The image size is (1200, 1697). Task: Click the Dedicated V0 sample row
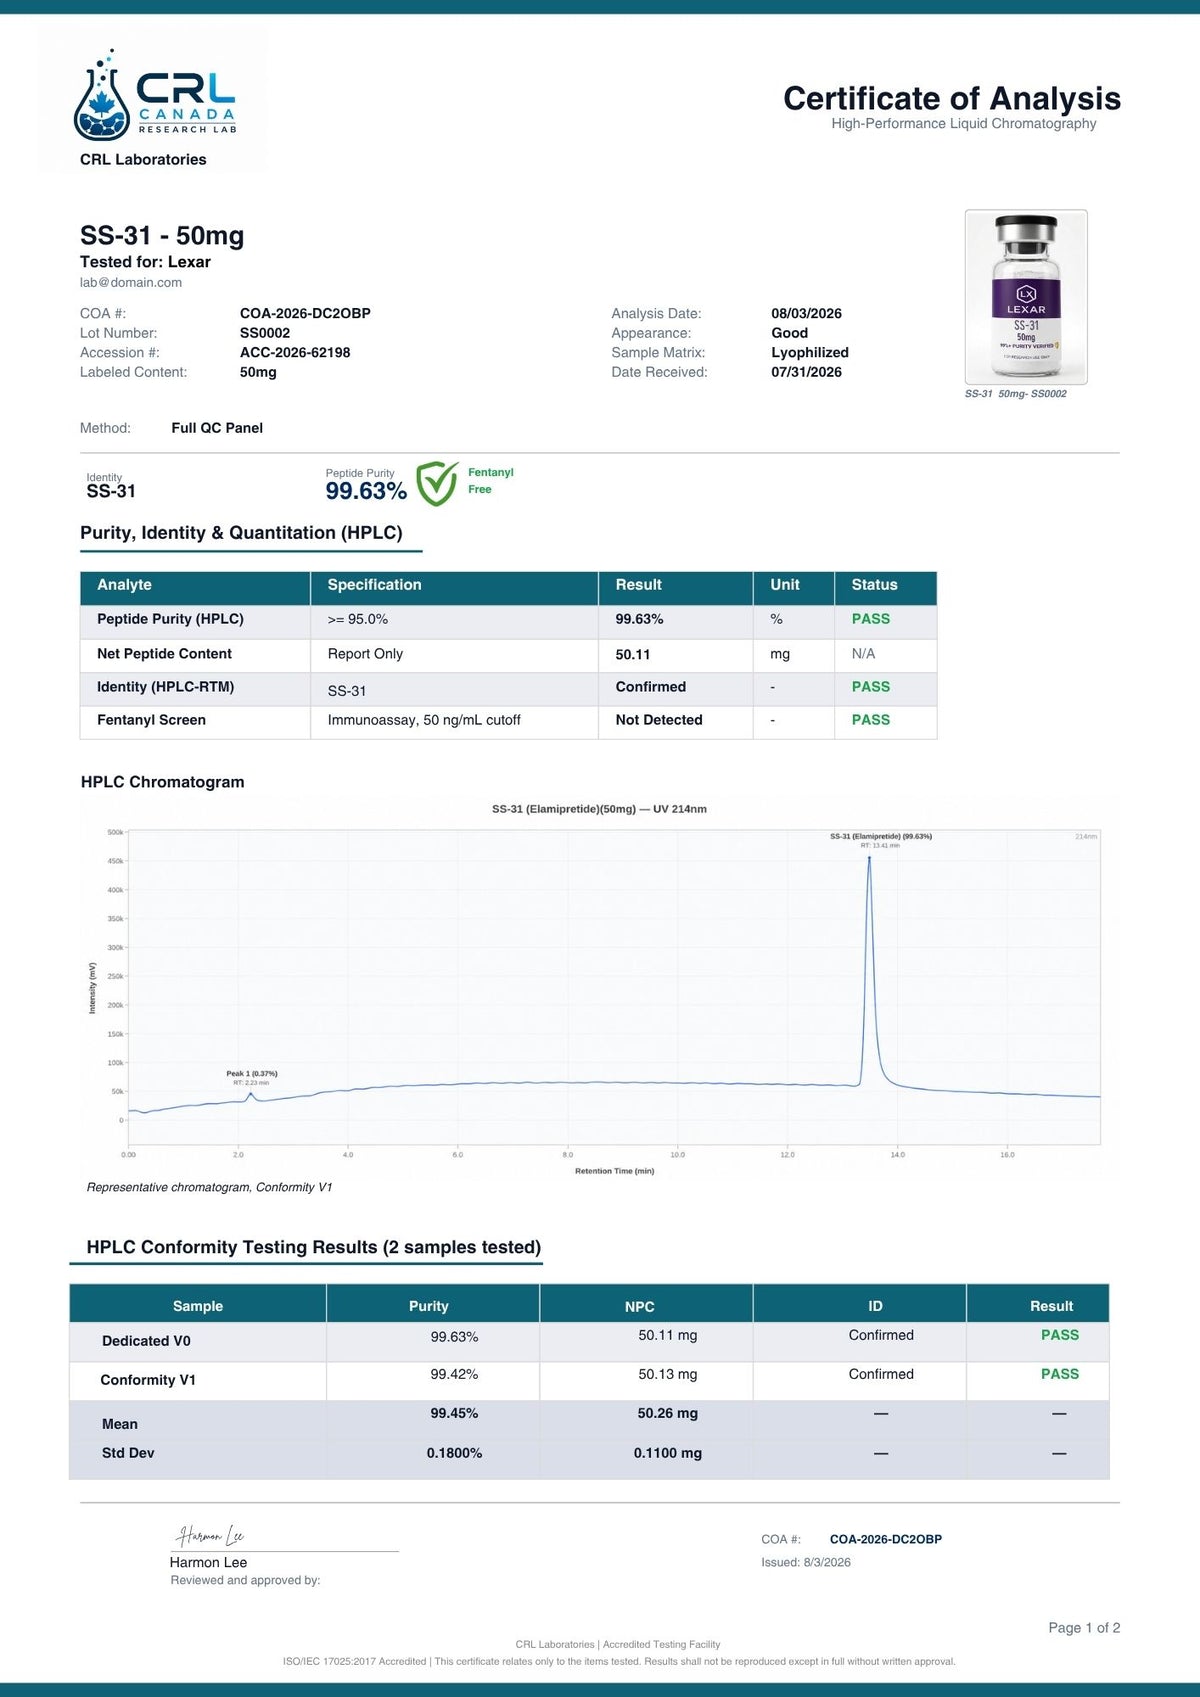tap(589, 1341)
